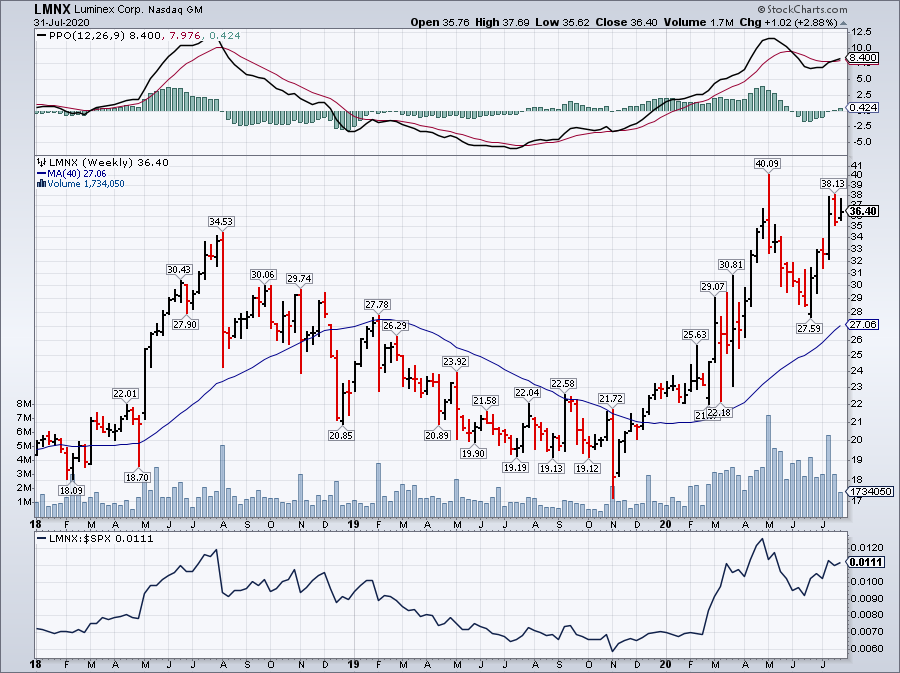Click the High 37.69 value in header
This screenshot has width=900, height=673.
[x=503, y=22]
